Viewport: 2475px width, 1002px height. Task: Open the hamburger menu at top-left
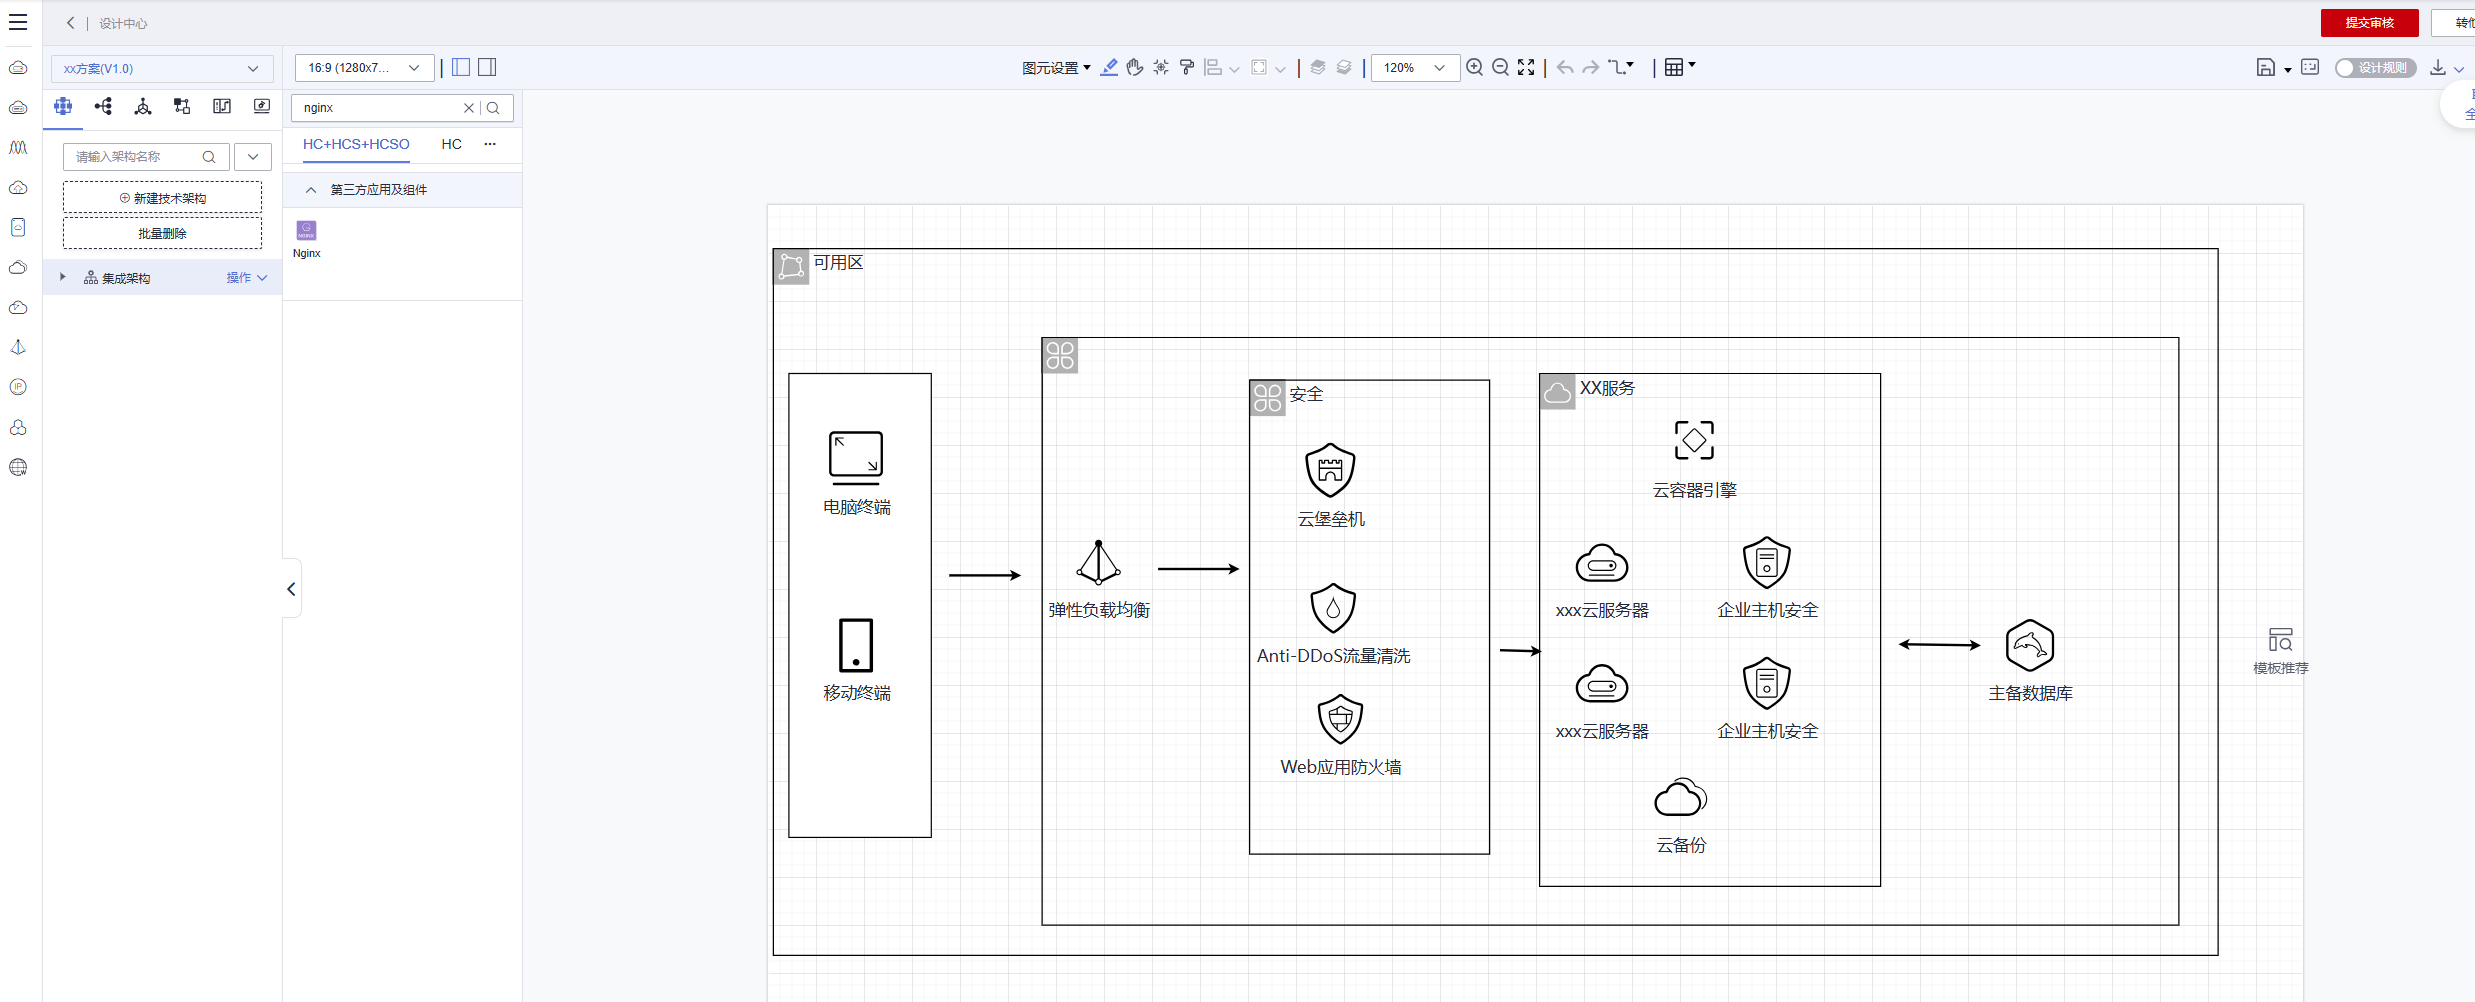click(x=18, y=22)
